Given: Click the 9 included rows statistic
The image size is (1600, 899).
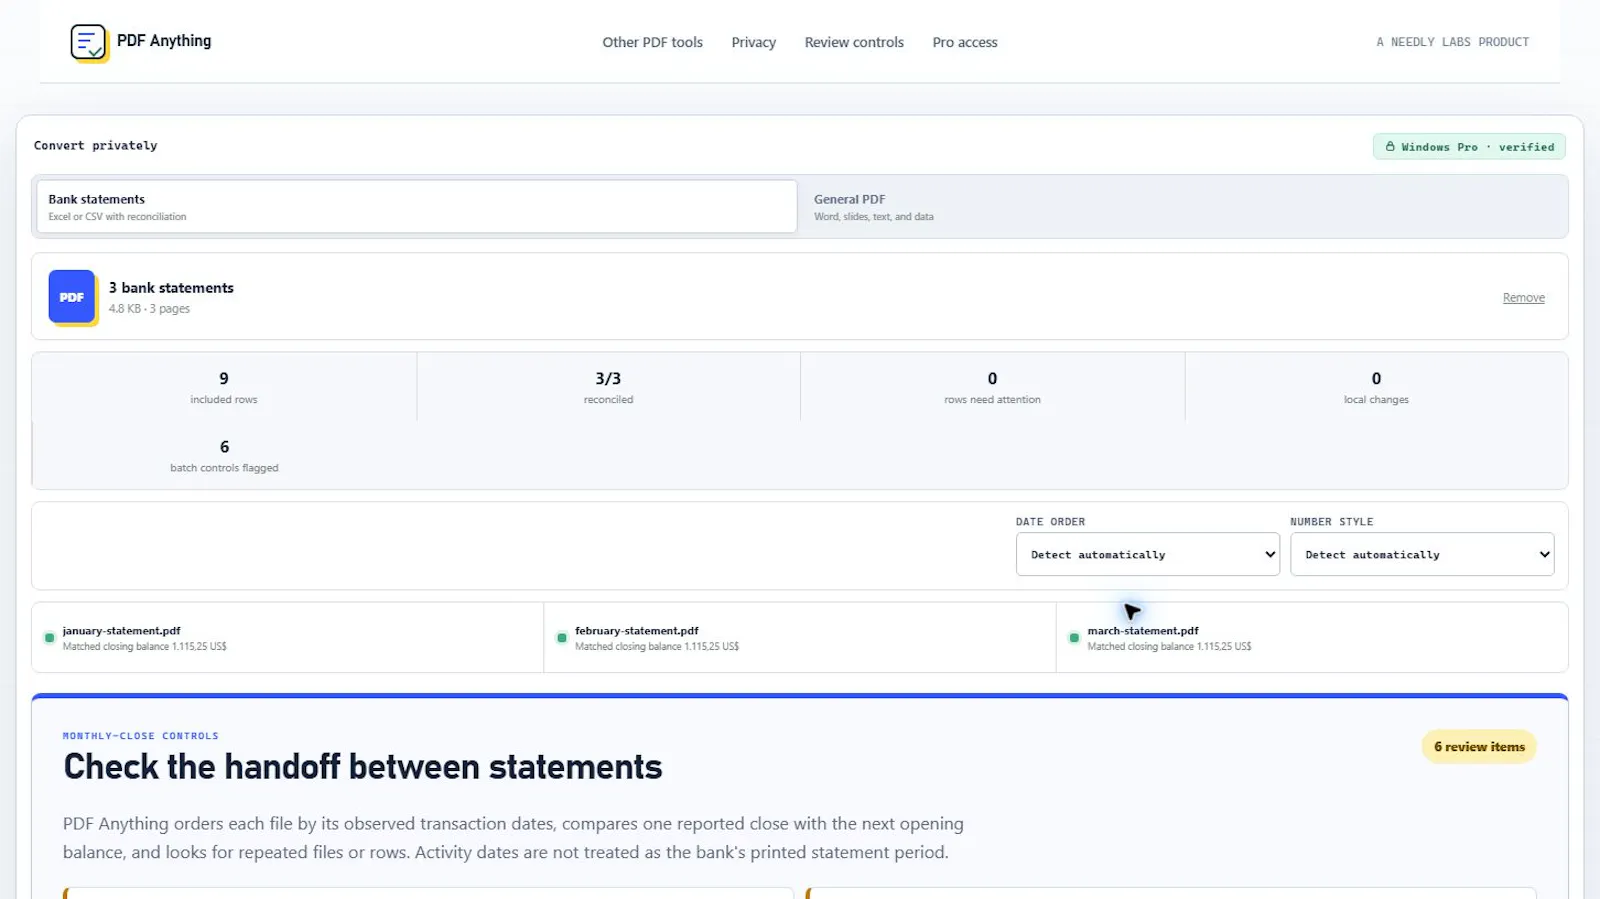Looking at the screenshot, I should (x=224, y=387).
